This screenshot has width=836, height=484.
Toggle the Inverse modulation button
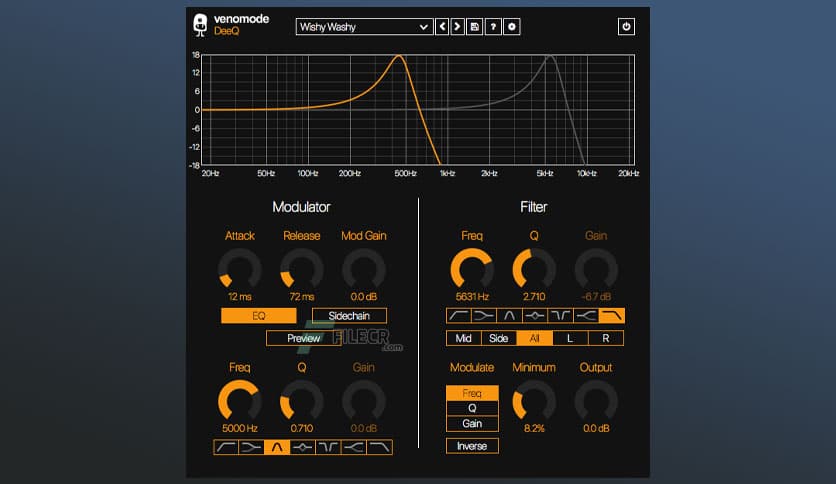pyautogui.click(x=472, y=446)
